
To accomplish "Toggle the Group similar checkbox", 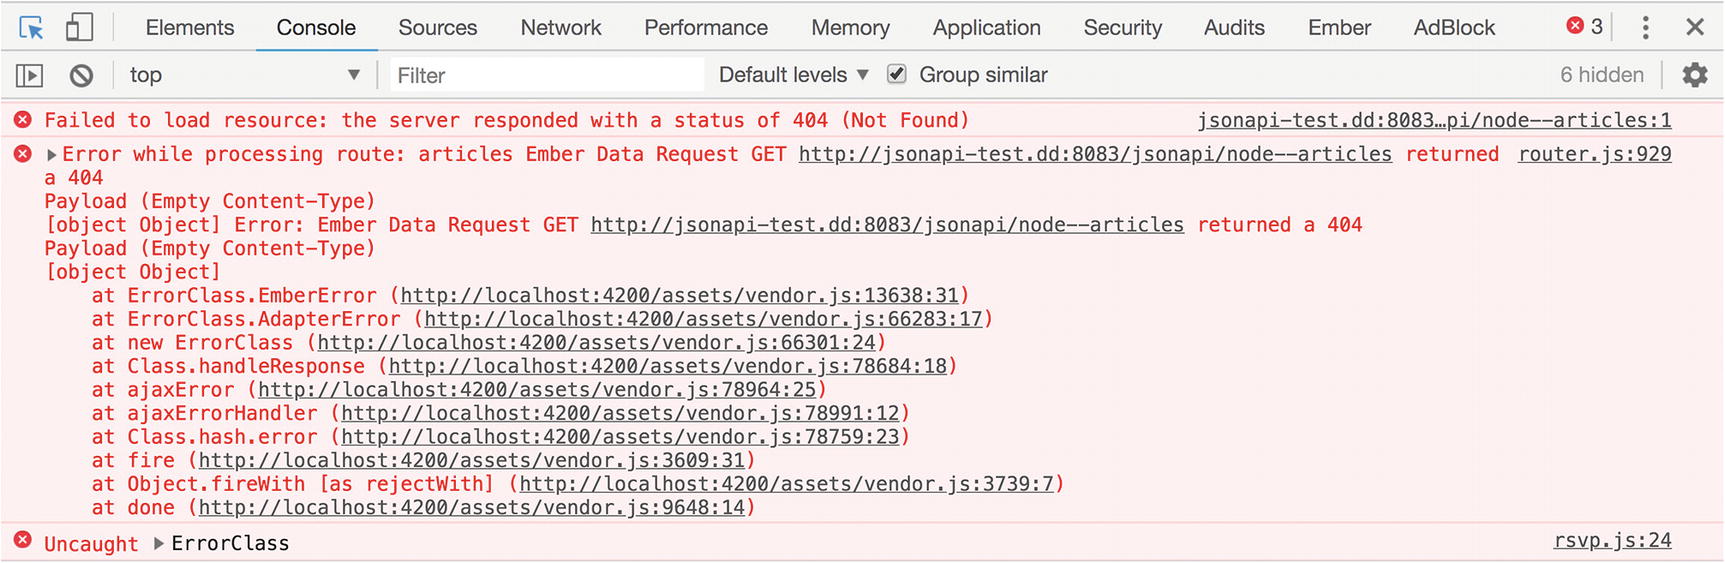I will (x=897, y=74).
